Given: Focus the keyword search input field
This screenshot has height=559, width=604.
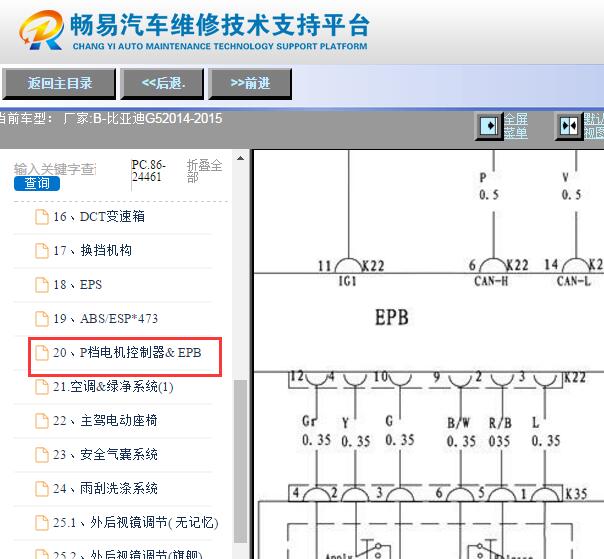Looking at the screenshot, I should coord(55,169).
